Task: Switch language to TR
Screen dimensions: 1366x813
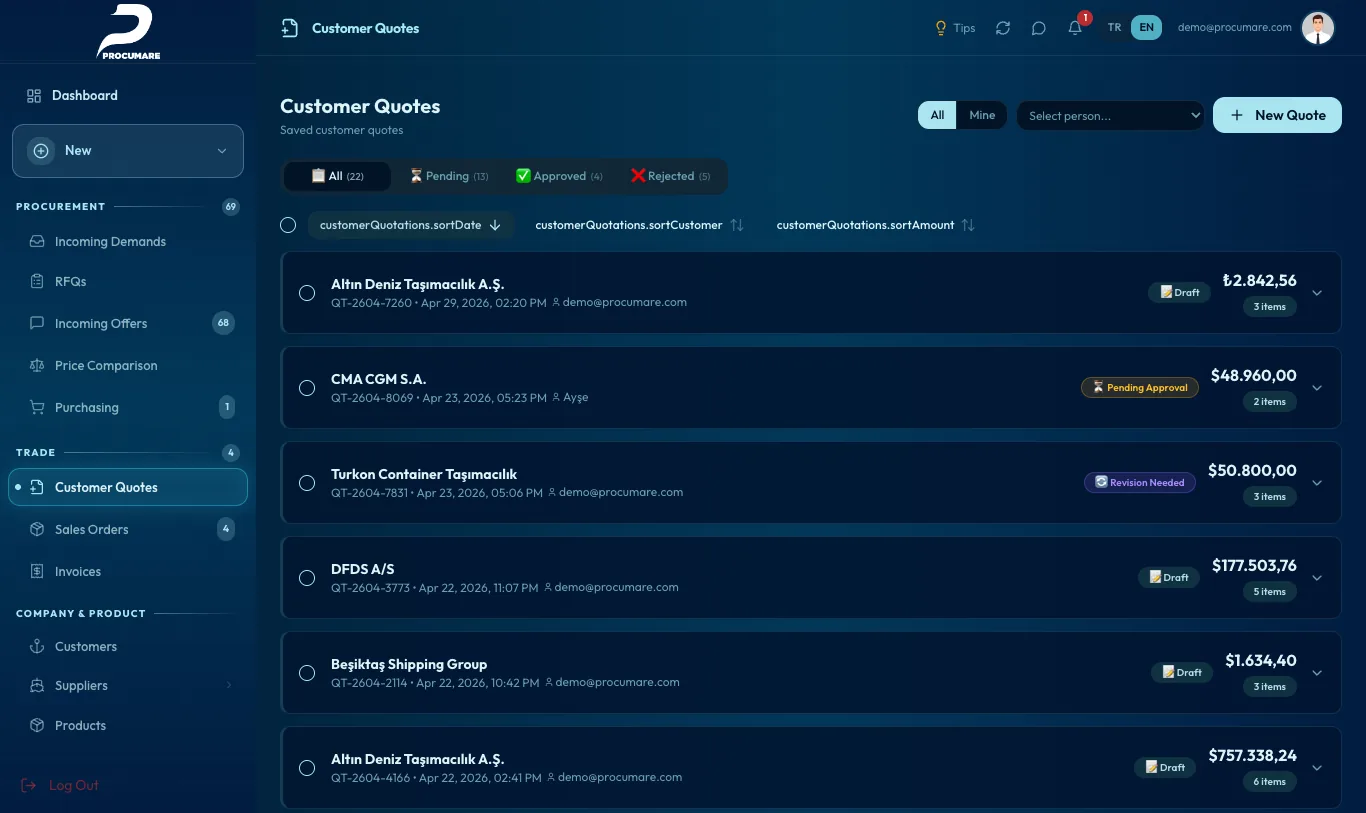Action: (x=1114, y=28)
